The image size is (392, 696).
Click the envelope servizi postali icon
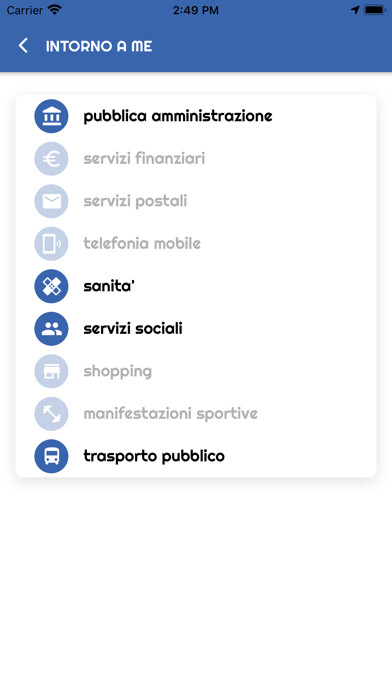coord(51,201)
